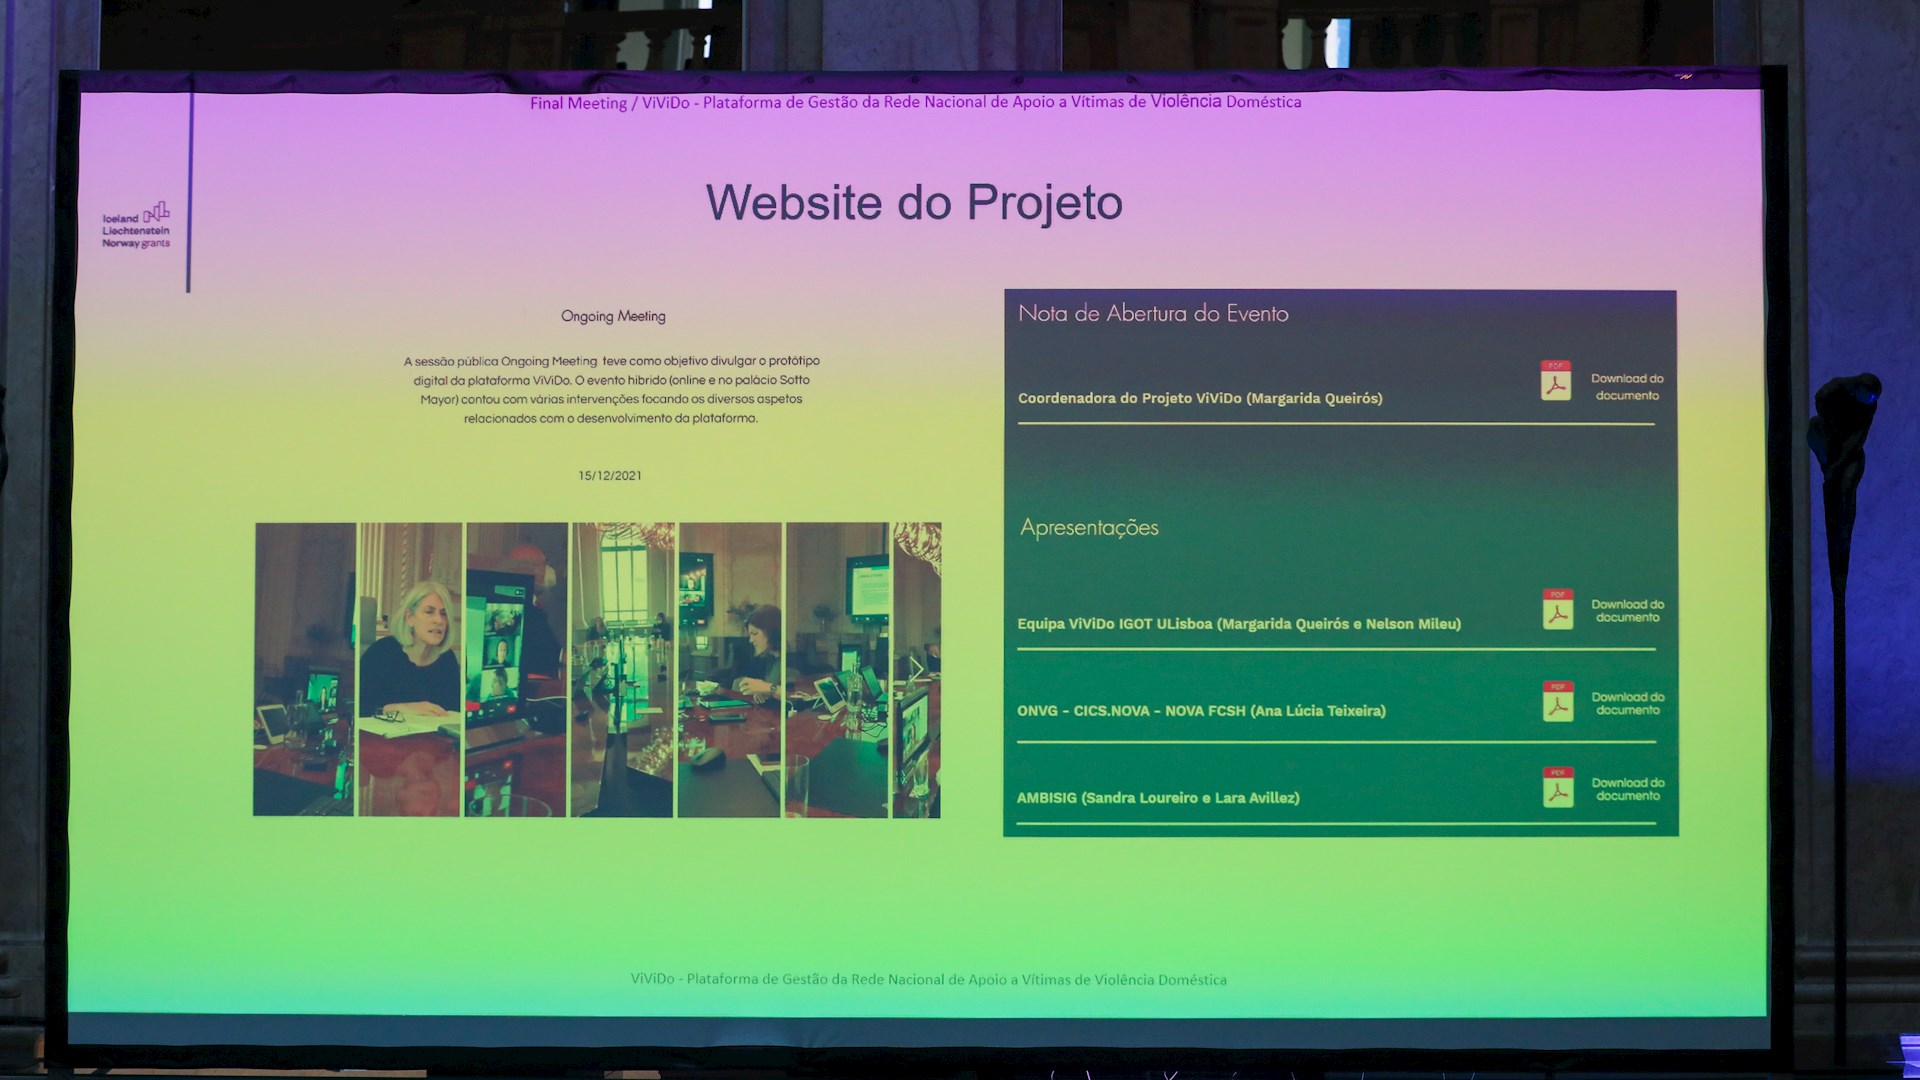Click Download do documento for Ana Lúcia Teixeira

(x=1627, y=704)
